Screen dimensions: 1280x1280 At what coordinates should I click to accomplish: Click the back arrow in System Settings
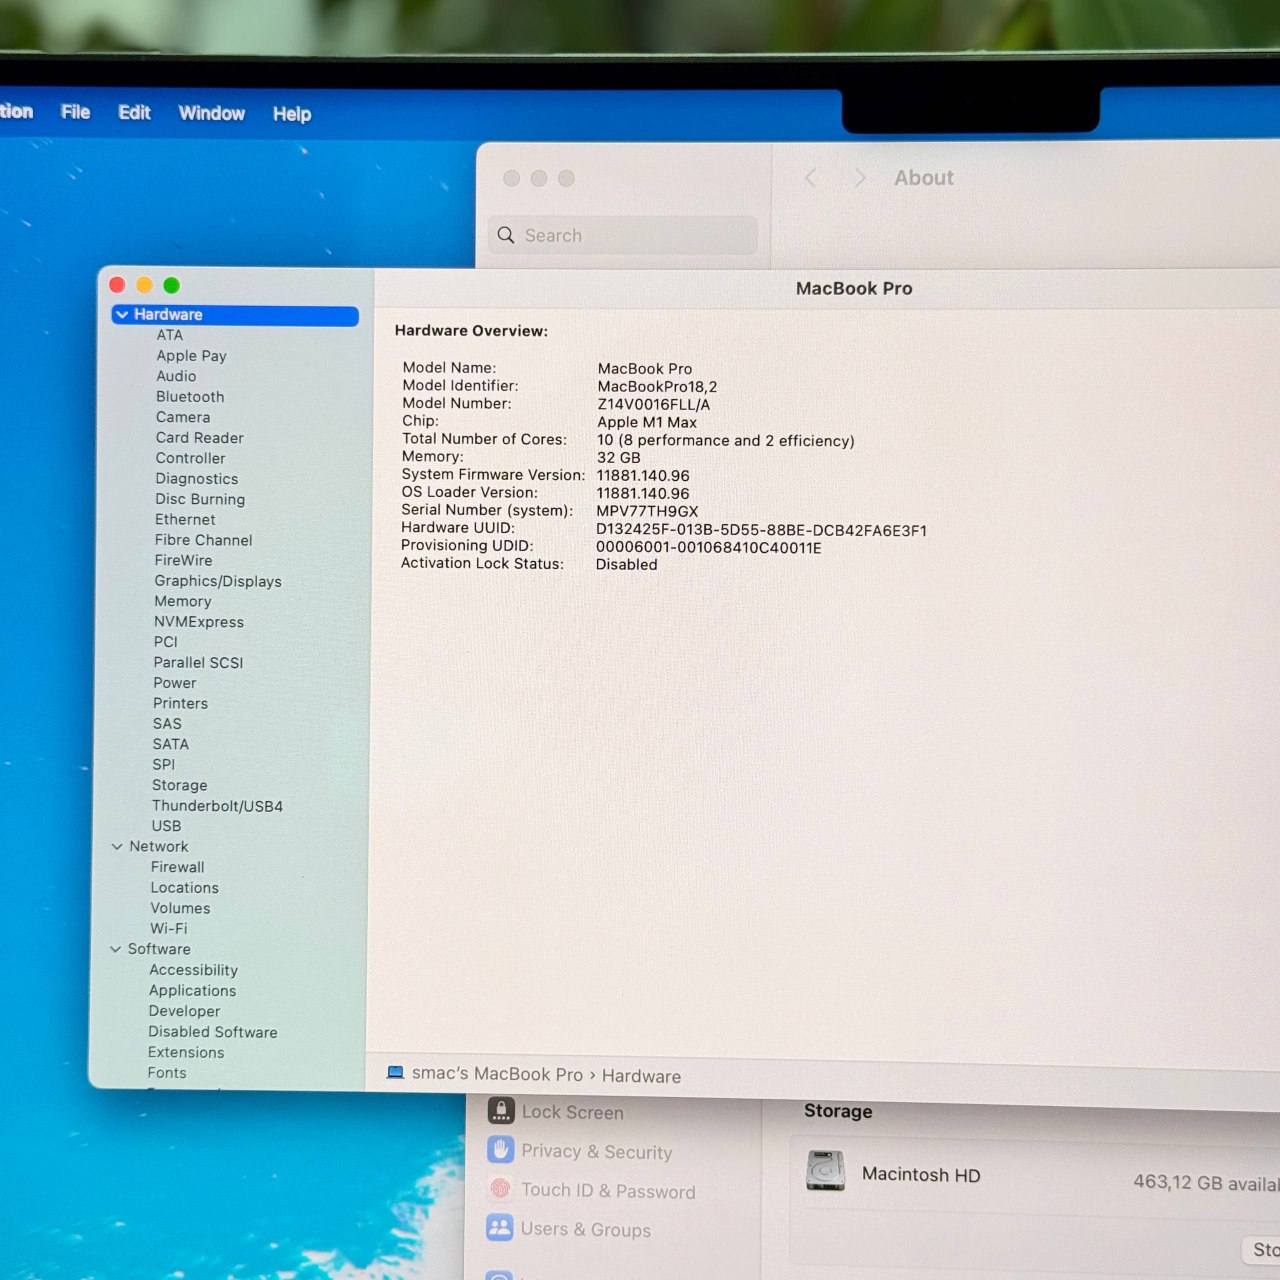click(811, 177)
